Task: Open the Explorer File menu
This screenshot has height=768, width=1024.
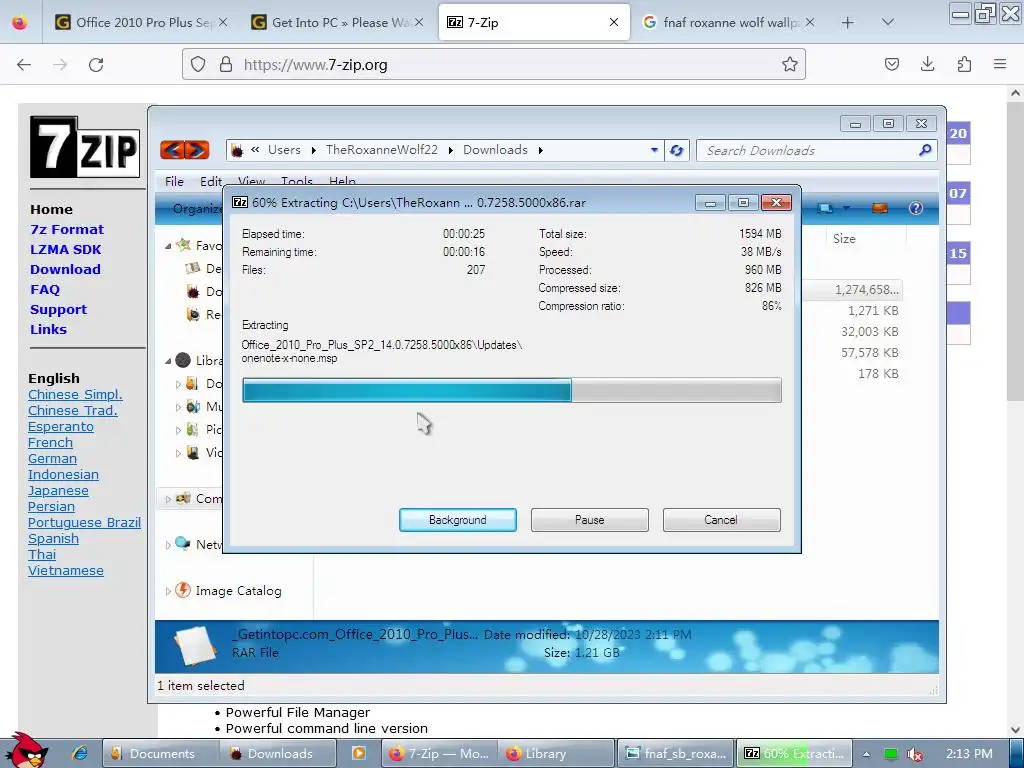Action: 174,182
